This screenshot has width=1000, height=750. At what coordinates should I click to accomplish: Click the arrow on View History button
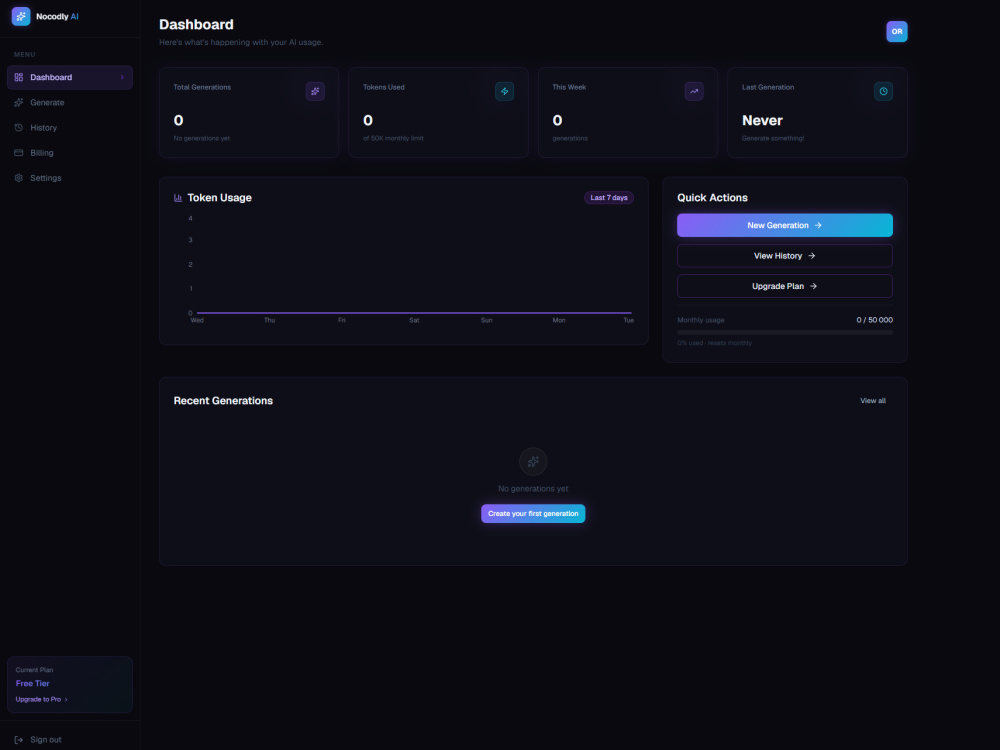point(812,256)
